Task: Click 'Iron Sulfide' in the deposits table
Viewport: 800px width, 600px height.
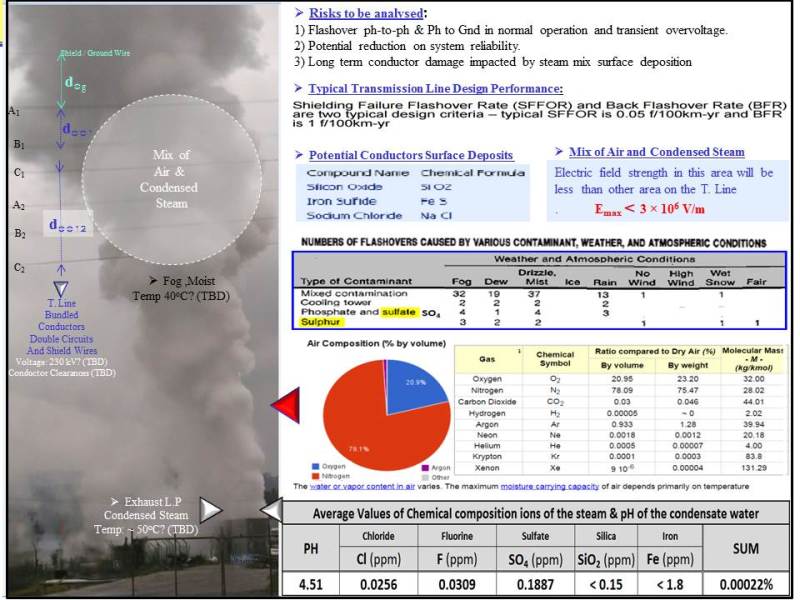Action: pos(341,202)
